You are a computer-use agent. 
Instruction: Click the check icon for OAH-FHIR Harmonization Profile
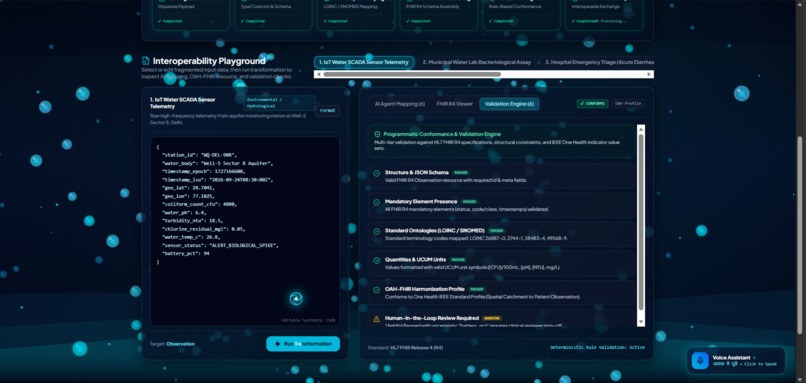coord(377,290)
